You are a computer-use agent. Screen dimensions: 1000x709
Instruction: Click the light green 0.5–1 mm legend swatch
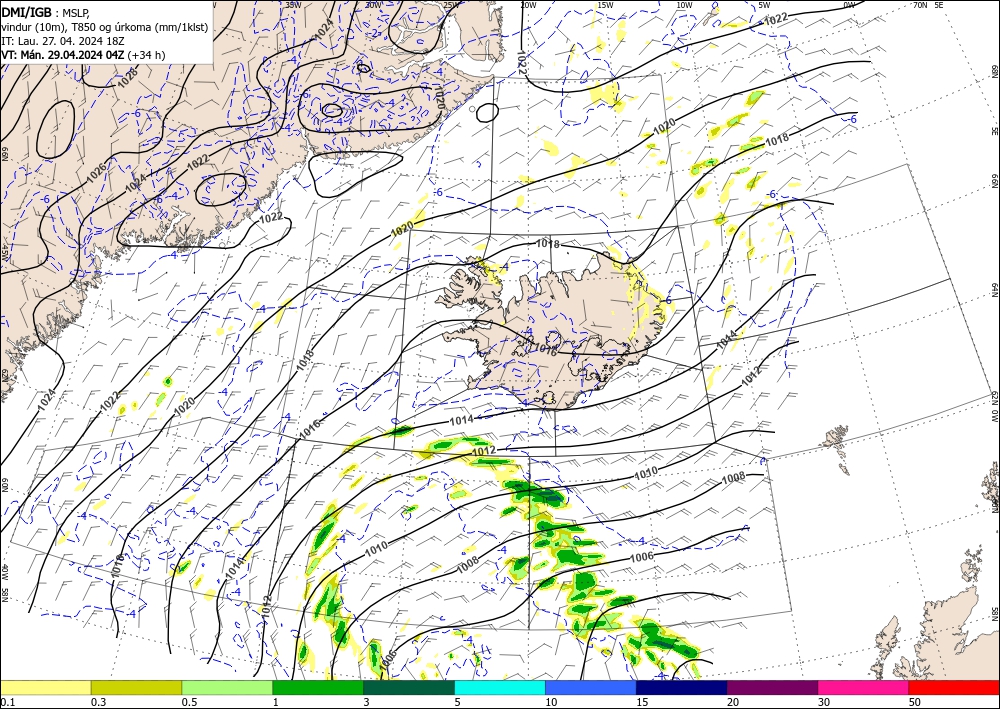227,687
